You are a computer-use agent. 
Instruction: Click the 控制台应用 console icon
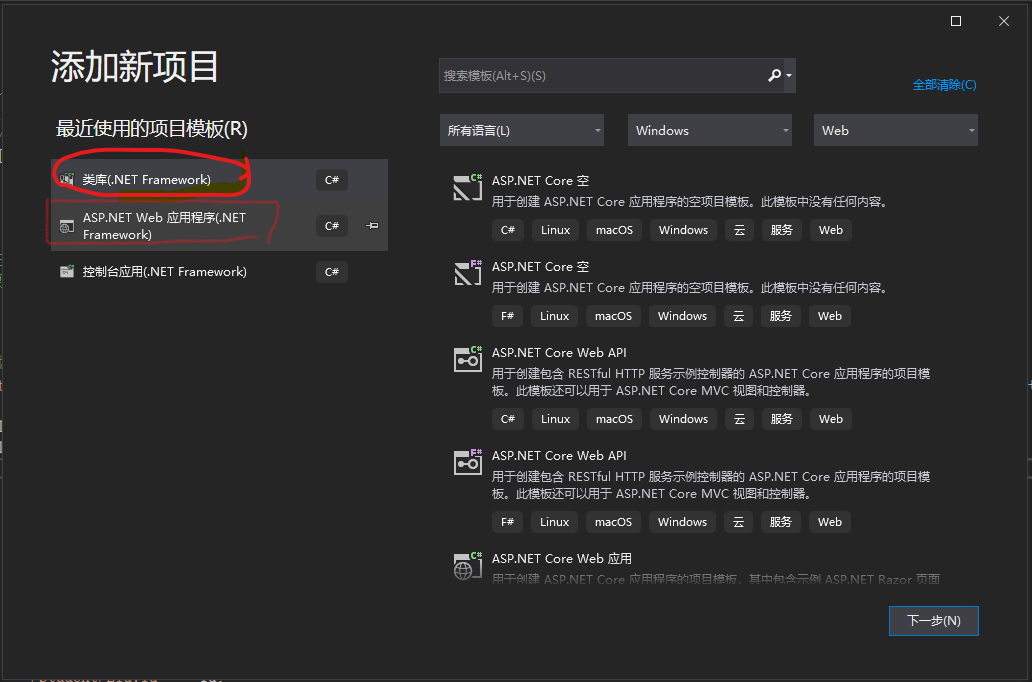pyautogui.click(x=66, y=271)
